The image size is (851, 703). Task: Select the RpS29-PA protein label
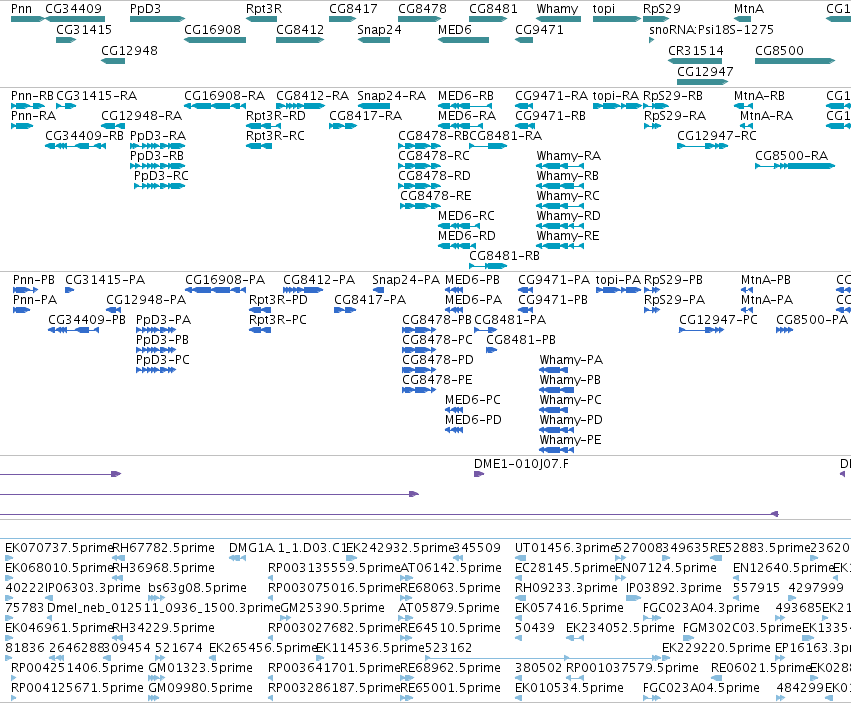pyautogui.click(x=675, y=300)
